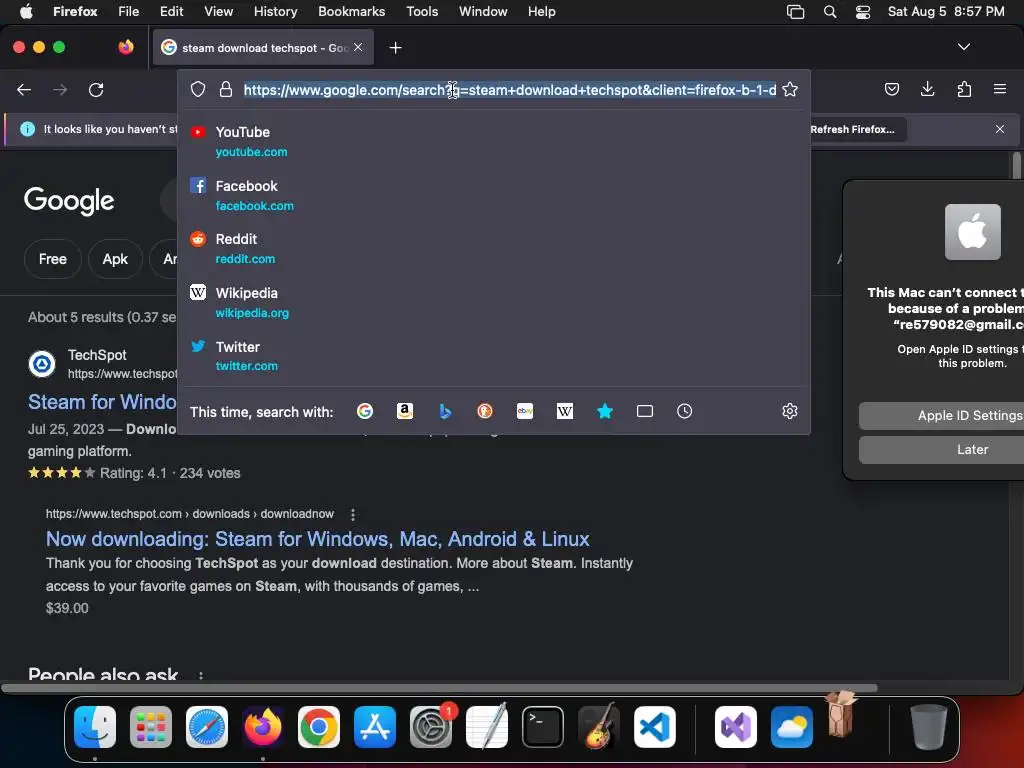Viewport: 1024px width, 768px height.
Task: Bookmark this page with the star icon
Action: [x=790, y=89]
